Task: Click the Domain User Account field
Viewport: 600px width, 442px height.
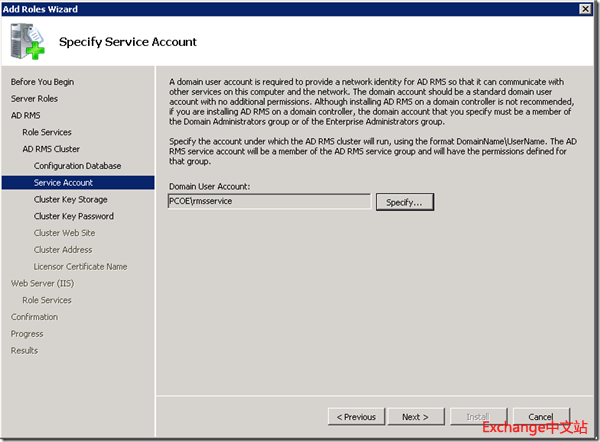Action: coord(269,202)
